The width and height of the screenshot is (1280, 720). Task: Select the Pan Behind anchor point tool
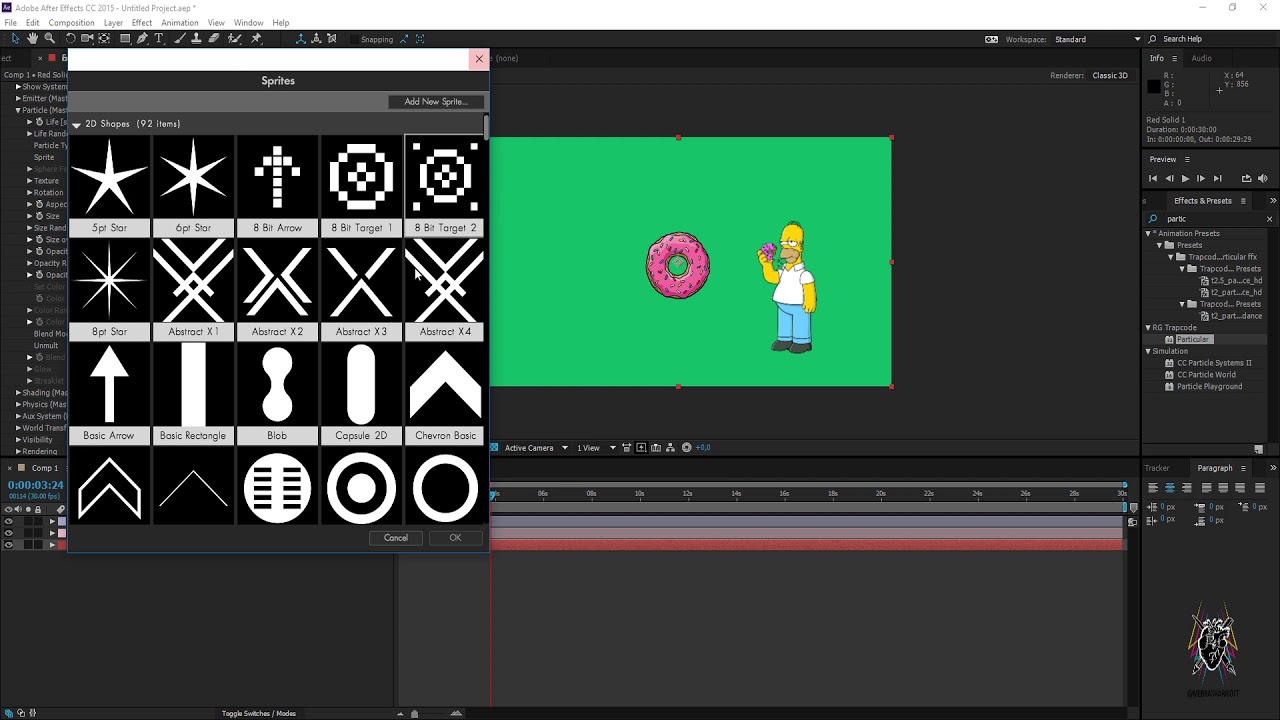point(104,39)
